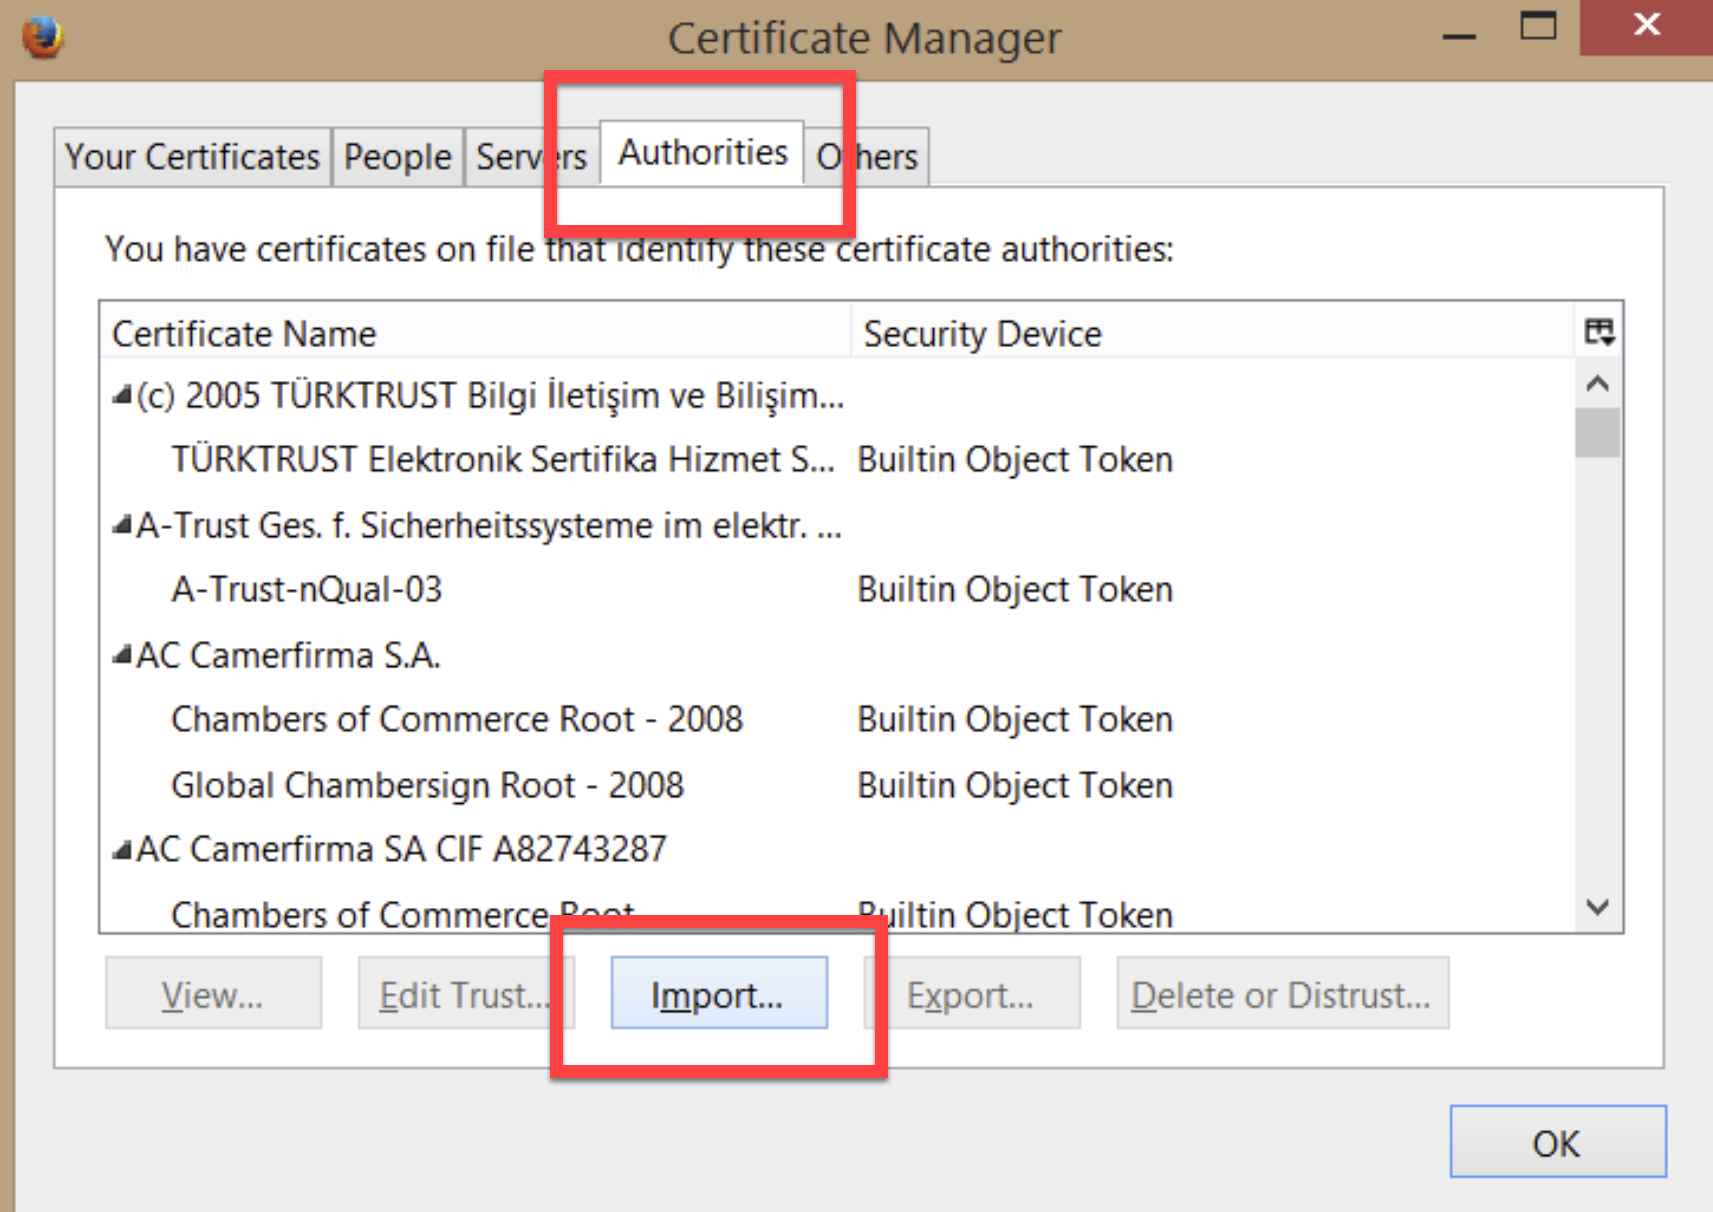Open the column picker icon
1713x1212 pixels.
tap(1598, 332)
